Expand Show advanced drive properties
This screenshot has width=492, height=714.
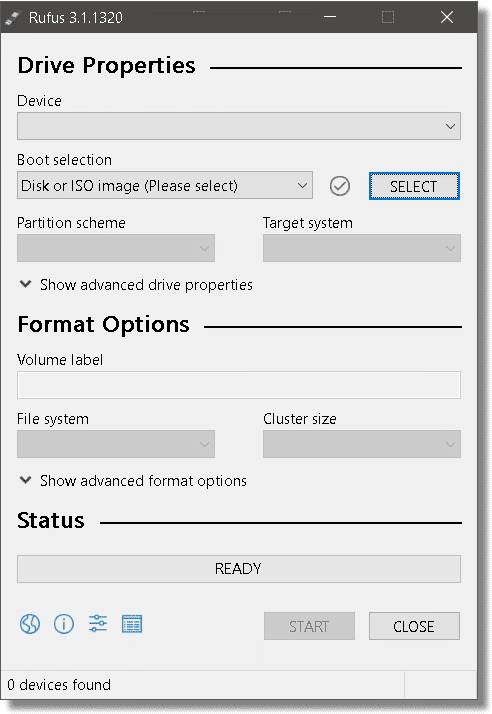(x=136, y=285)
